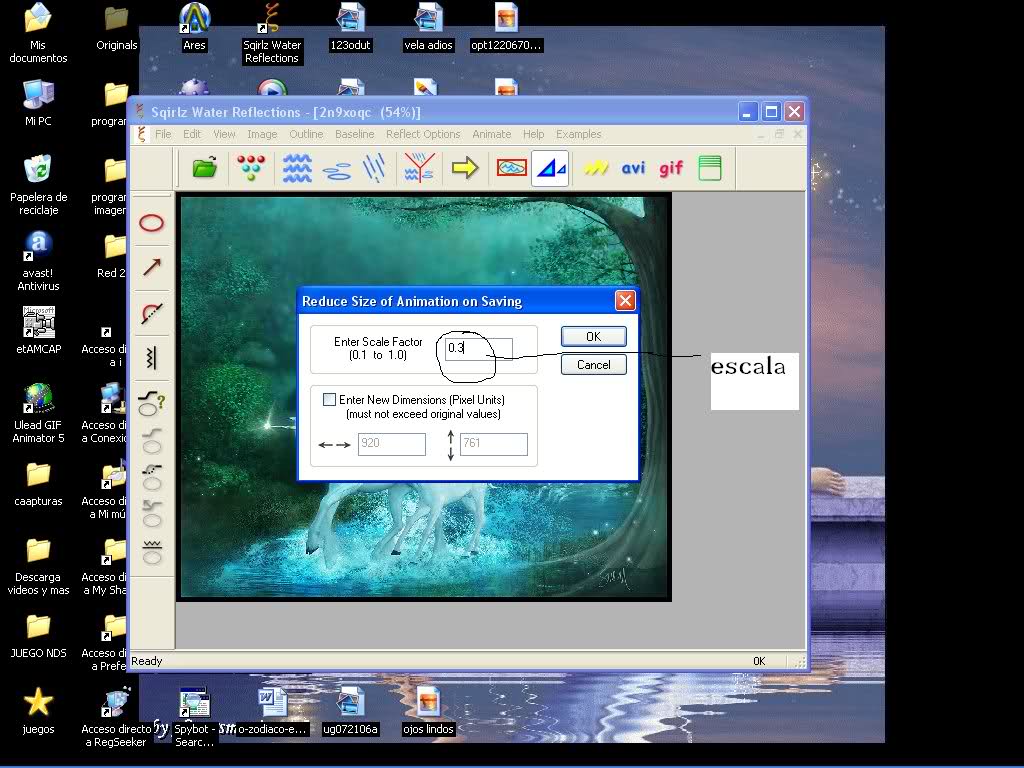Toggle the blue triangles reduce-size icon
The width and height of the screenshot is (1024, 768).
click(550, 168)
